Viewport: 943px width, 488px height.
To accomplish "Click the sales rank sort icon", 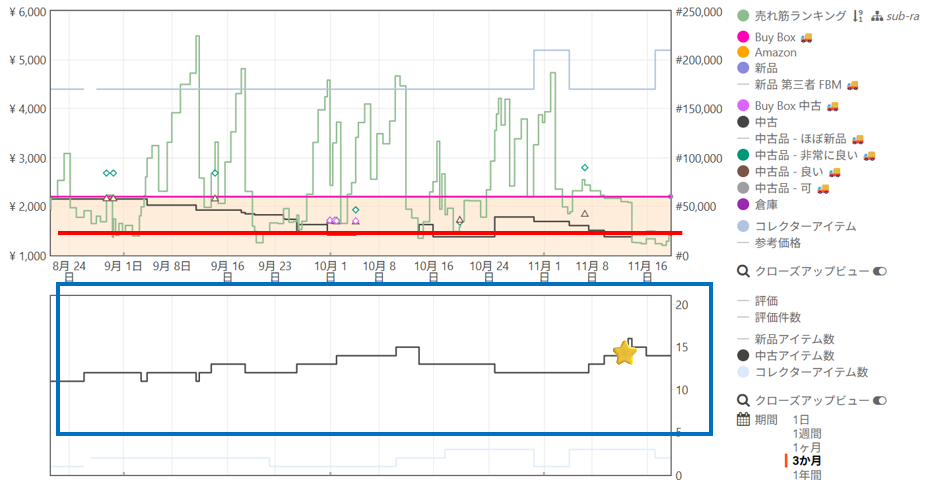I will [858, 16].
